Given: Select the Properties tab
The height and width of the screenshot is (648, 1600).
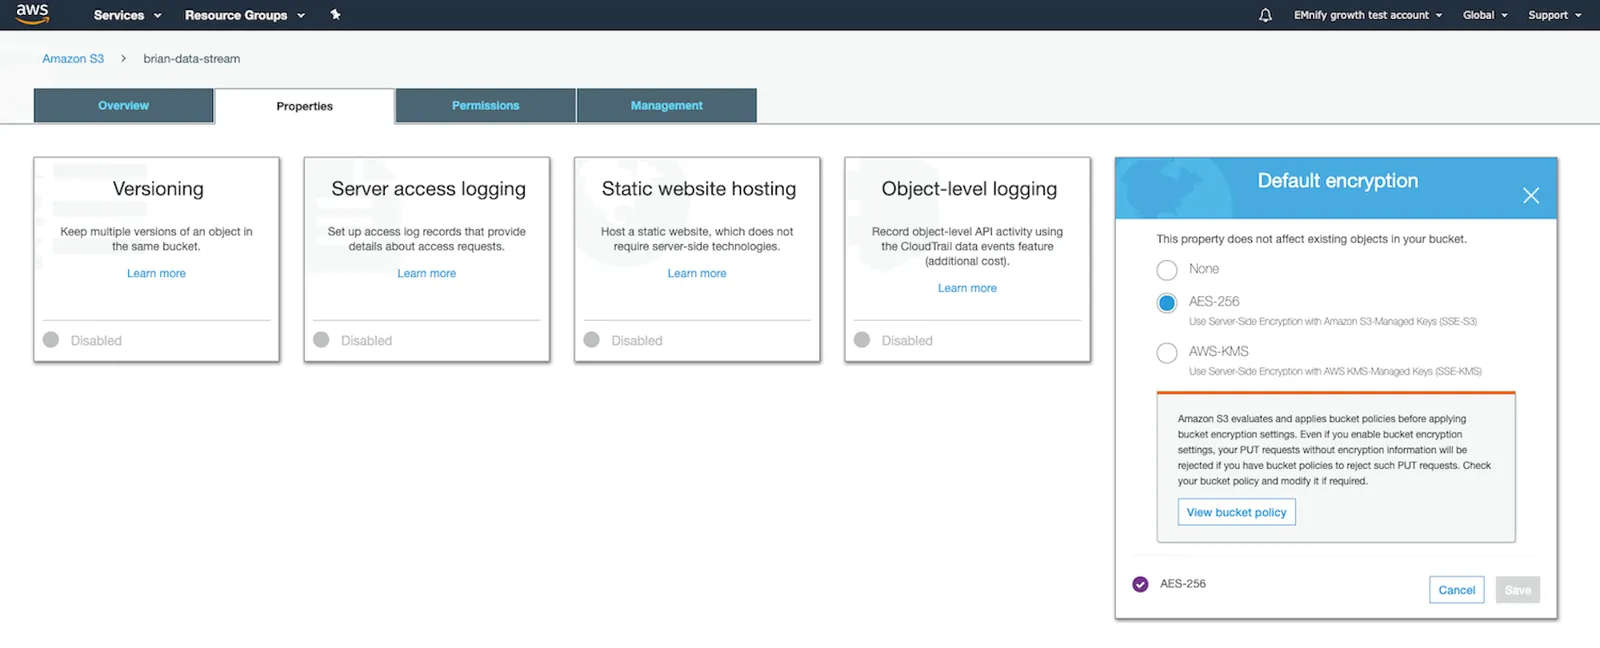Looking at the screenshot, I should pyautogui.click(x=305, y=106).
